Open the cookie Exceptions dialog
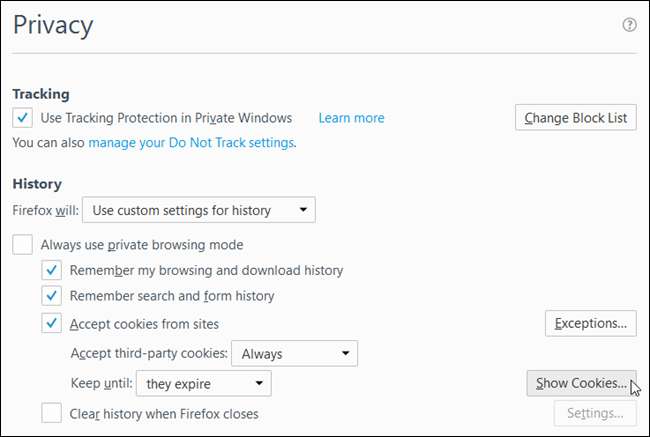650x437 pixels. click(590, 323)
